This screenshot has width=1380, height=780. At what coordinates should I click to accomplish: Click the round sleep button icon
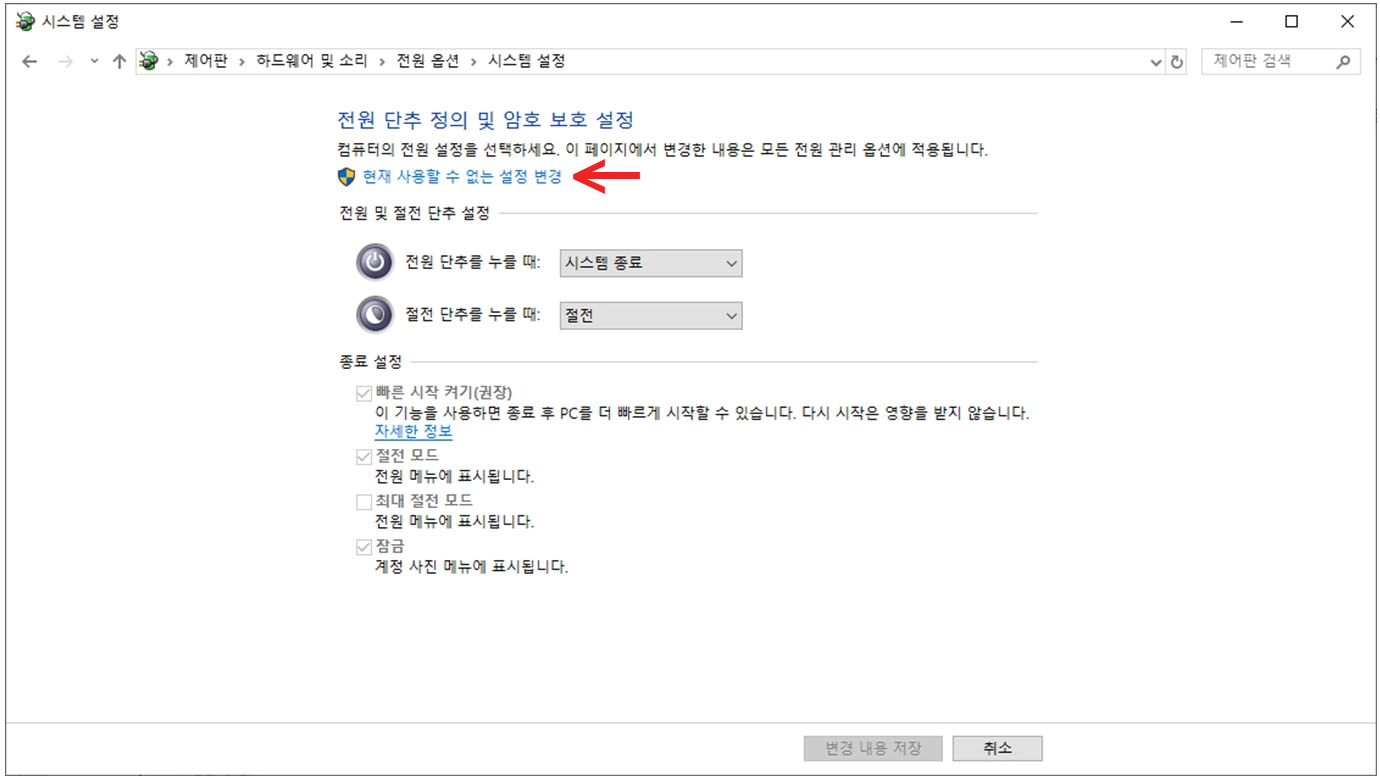(374, 315)
